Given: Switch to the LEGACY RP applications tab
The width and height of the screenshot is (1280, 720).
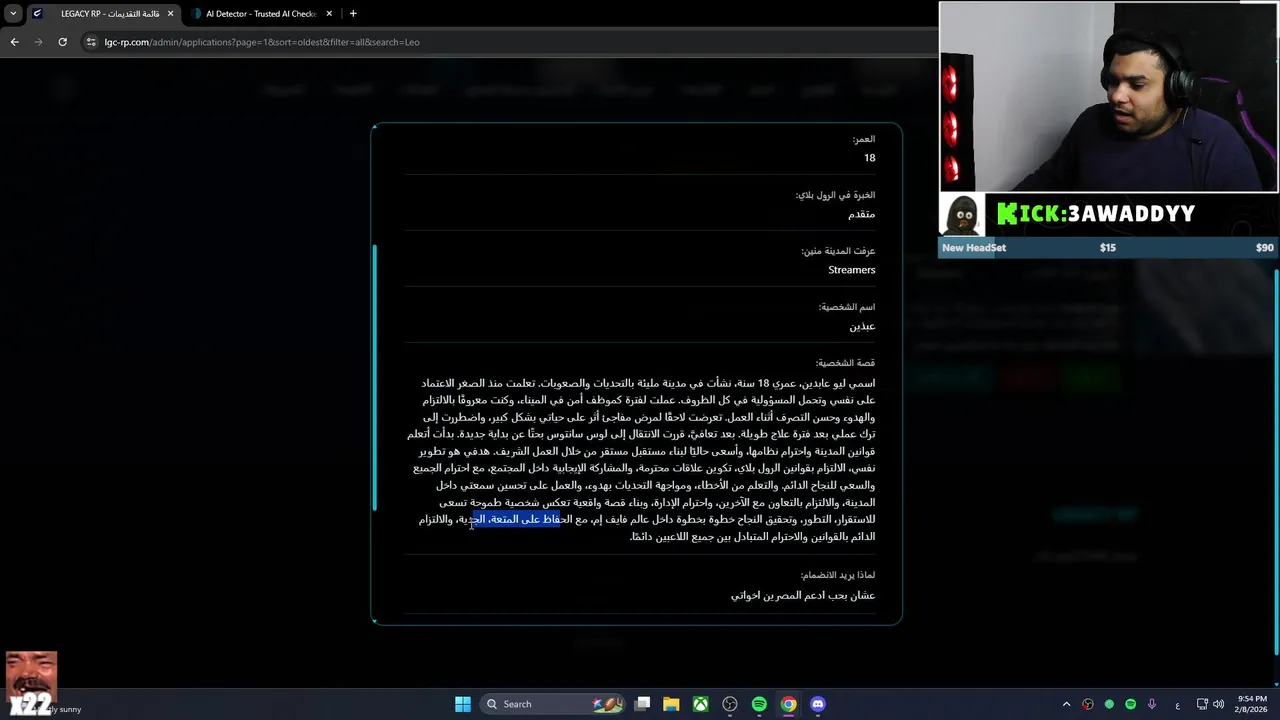Looking at the screenshot, I should (103, 14).
